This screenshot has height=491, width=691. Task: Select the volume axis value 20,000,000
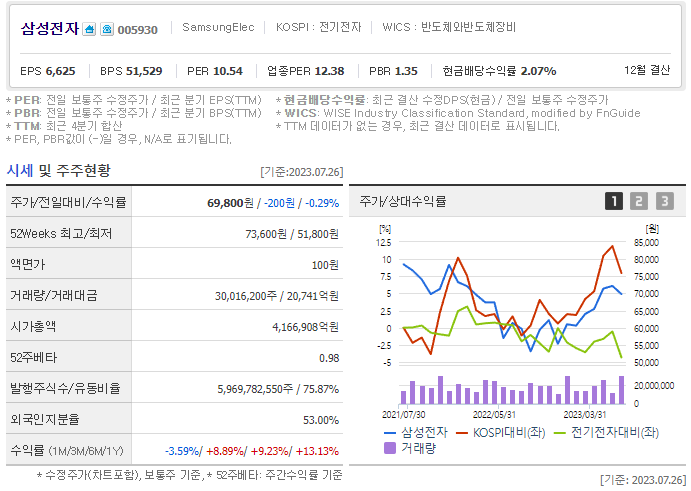654,386
